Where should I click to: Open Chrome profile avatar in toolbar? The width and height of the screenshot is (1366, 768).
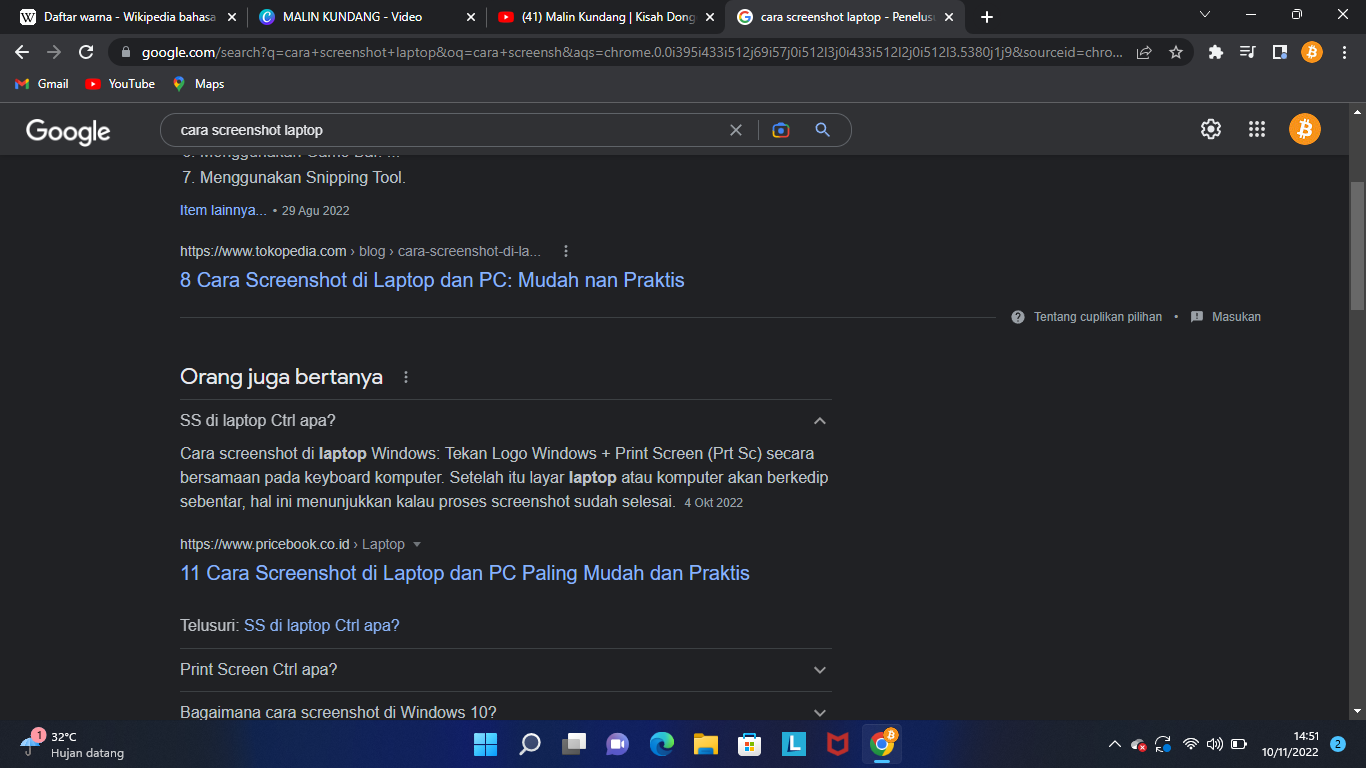pyautogui.click(x=1311, y=52)
